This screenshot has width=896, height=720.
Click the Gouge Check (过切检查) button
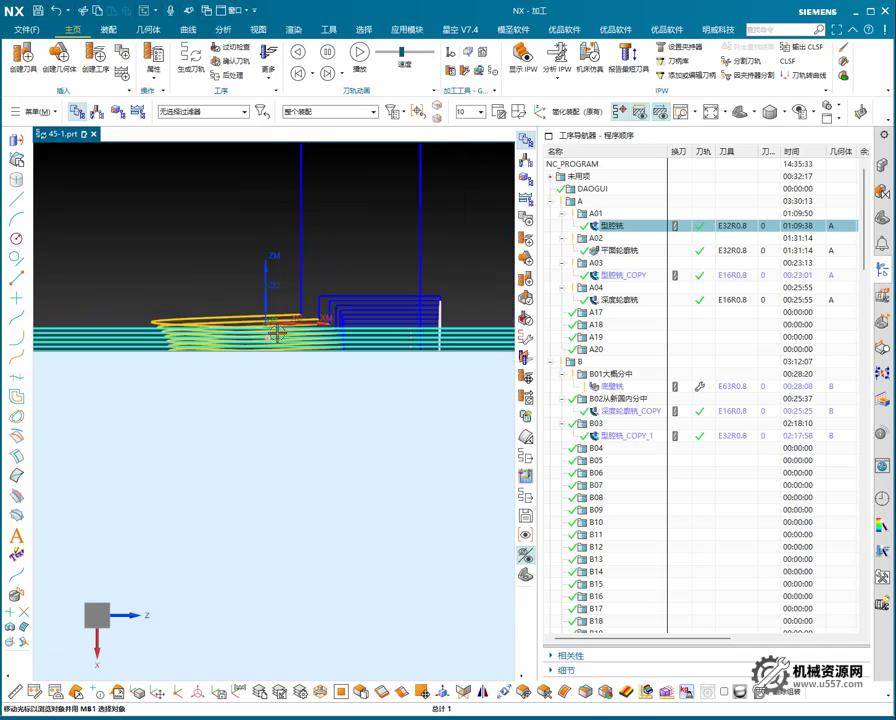(x=230, y=47)
